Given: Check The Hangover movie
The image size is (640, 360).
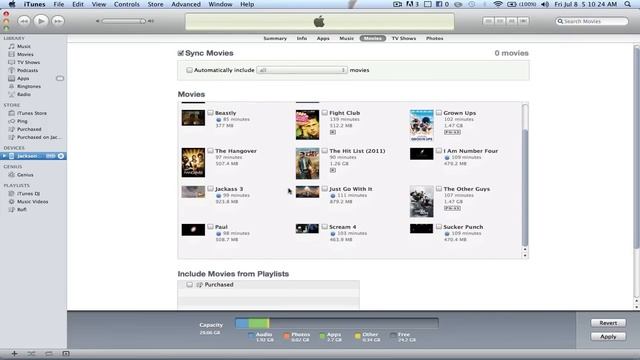Looking at the screenshot, I should click(x=211, y=151).
